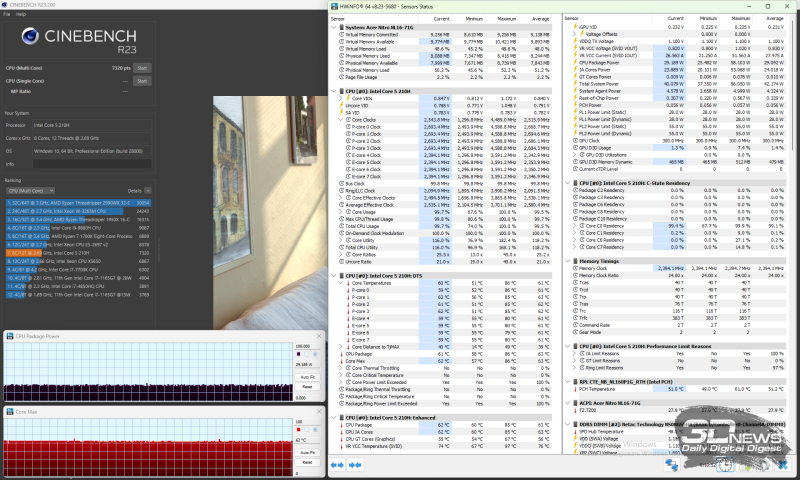Select the Core i7-7700K ranking row
Viewport: 800px width, 480px height.
[79, 270]
